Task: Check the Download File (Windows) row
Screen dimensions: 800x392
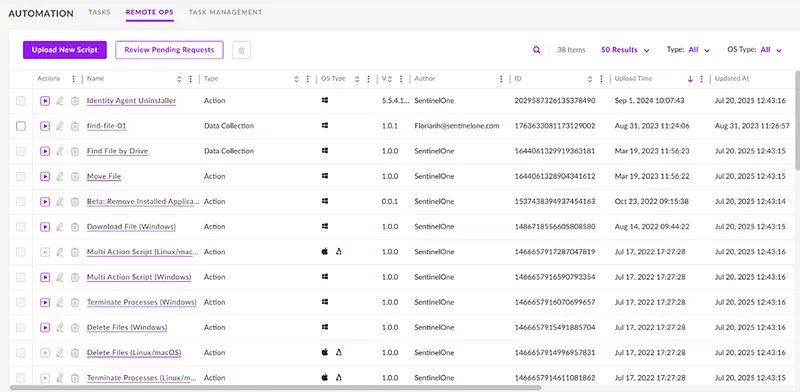Action: (x=20, y=227)
